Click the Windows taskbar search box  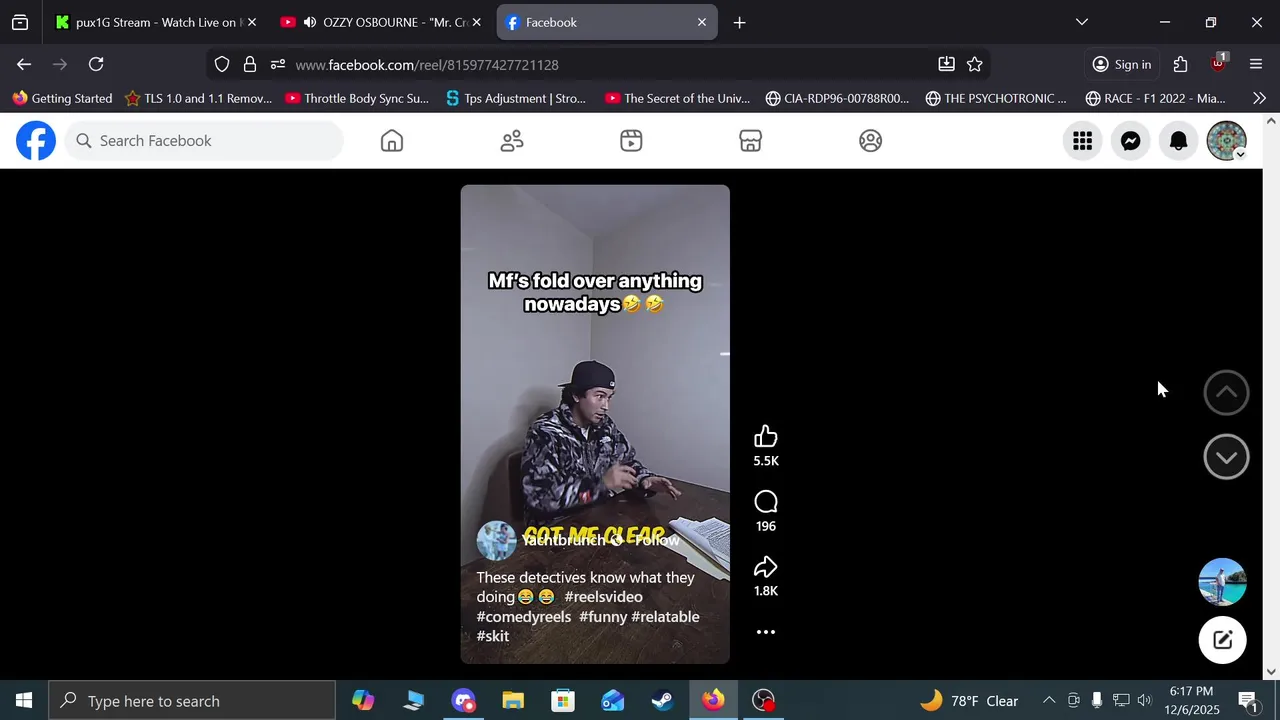pyautogui.click(x=192, y=701)
